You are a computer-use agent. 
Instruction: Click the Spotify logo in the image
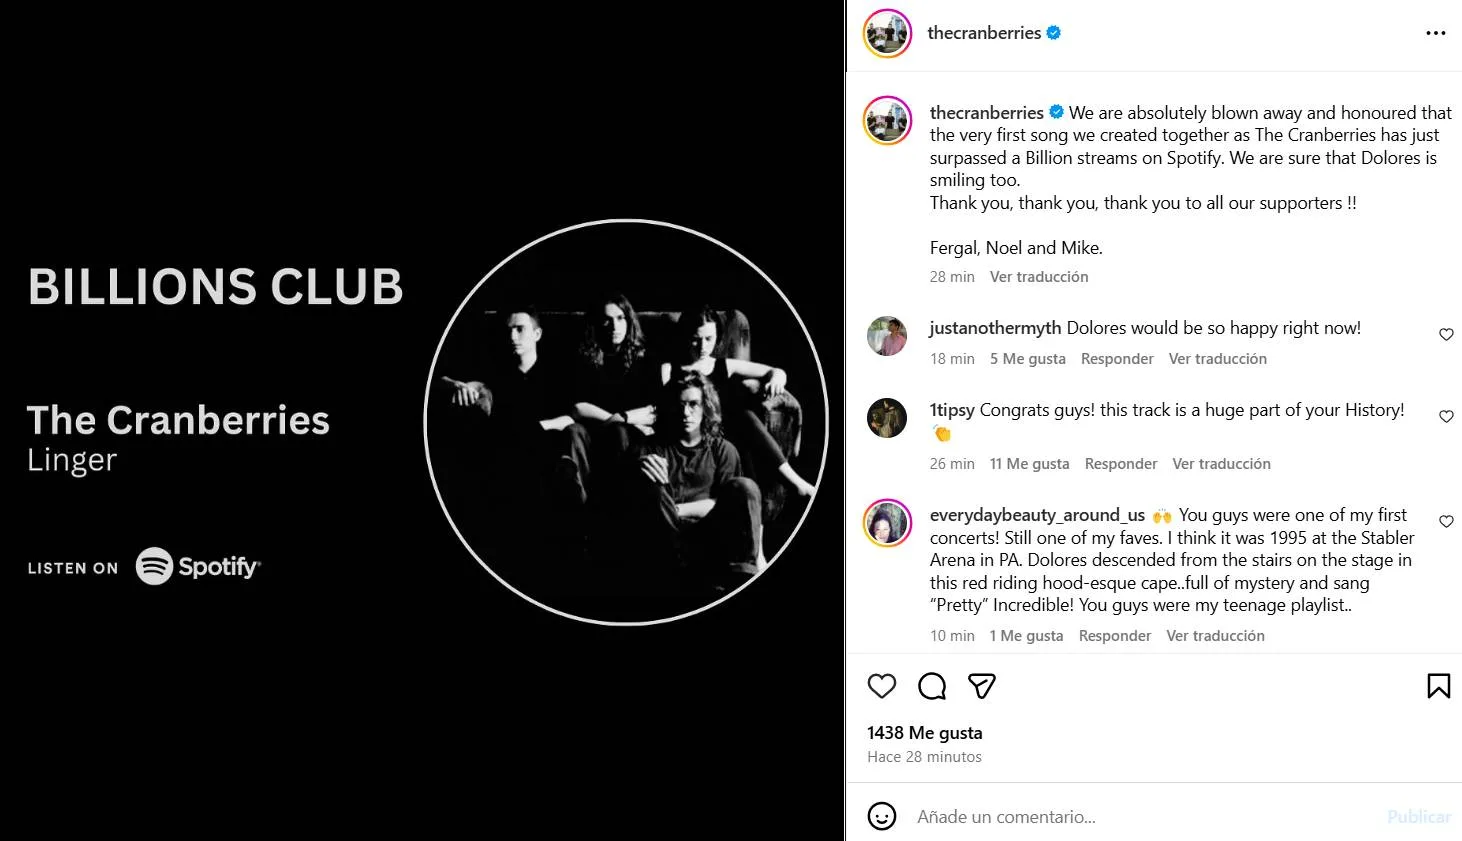(x=198, y=567)
